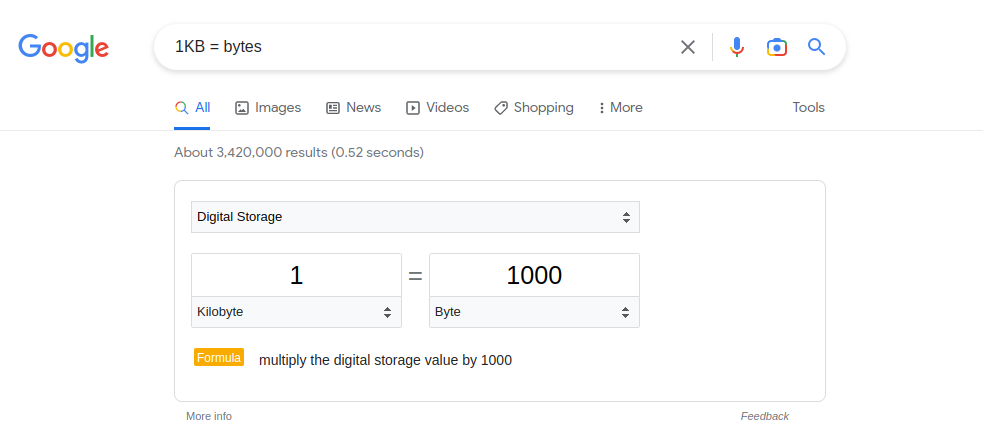Click the blue magnifying glass search button
The height and width of the screenshot is (443, 983).
[816, 47]
